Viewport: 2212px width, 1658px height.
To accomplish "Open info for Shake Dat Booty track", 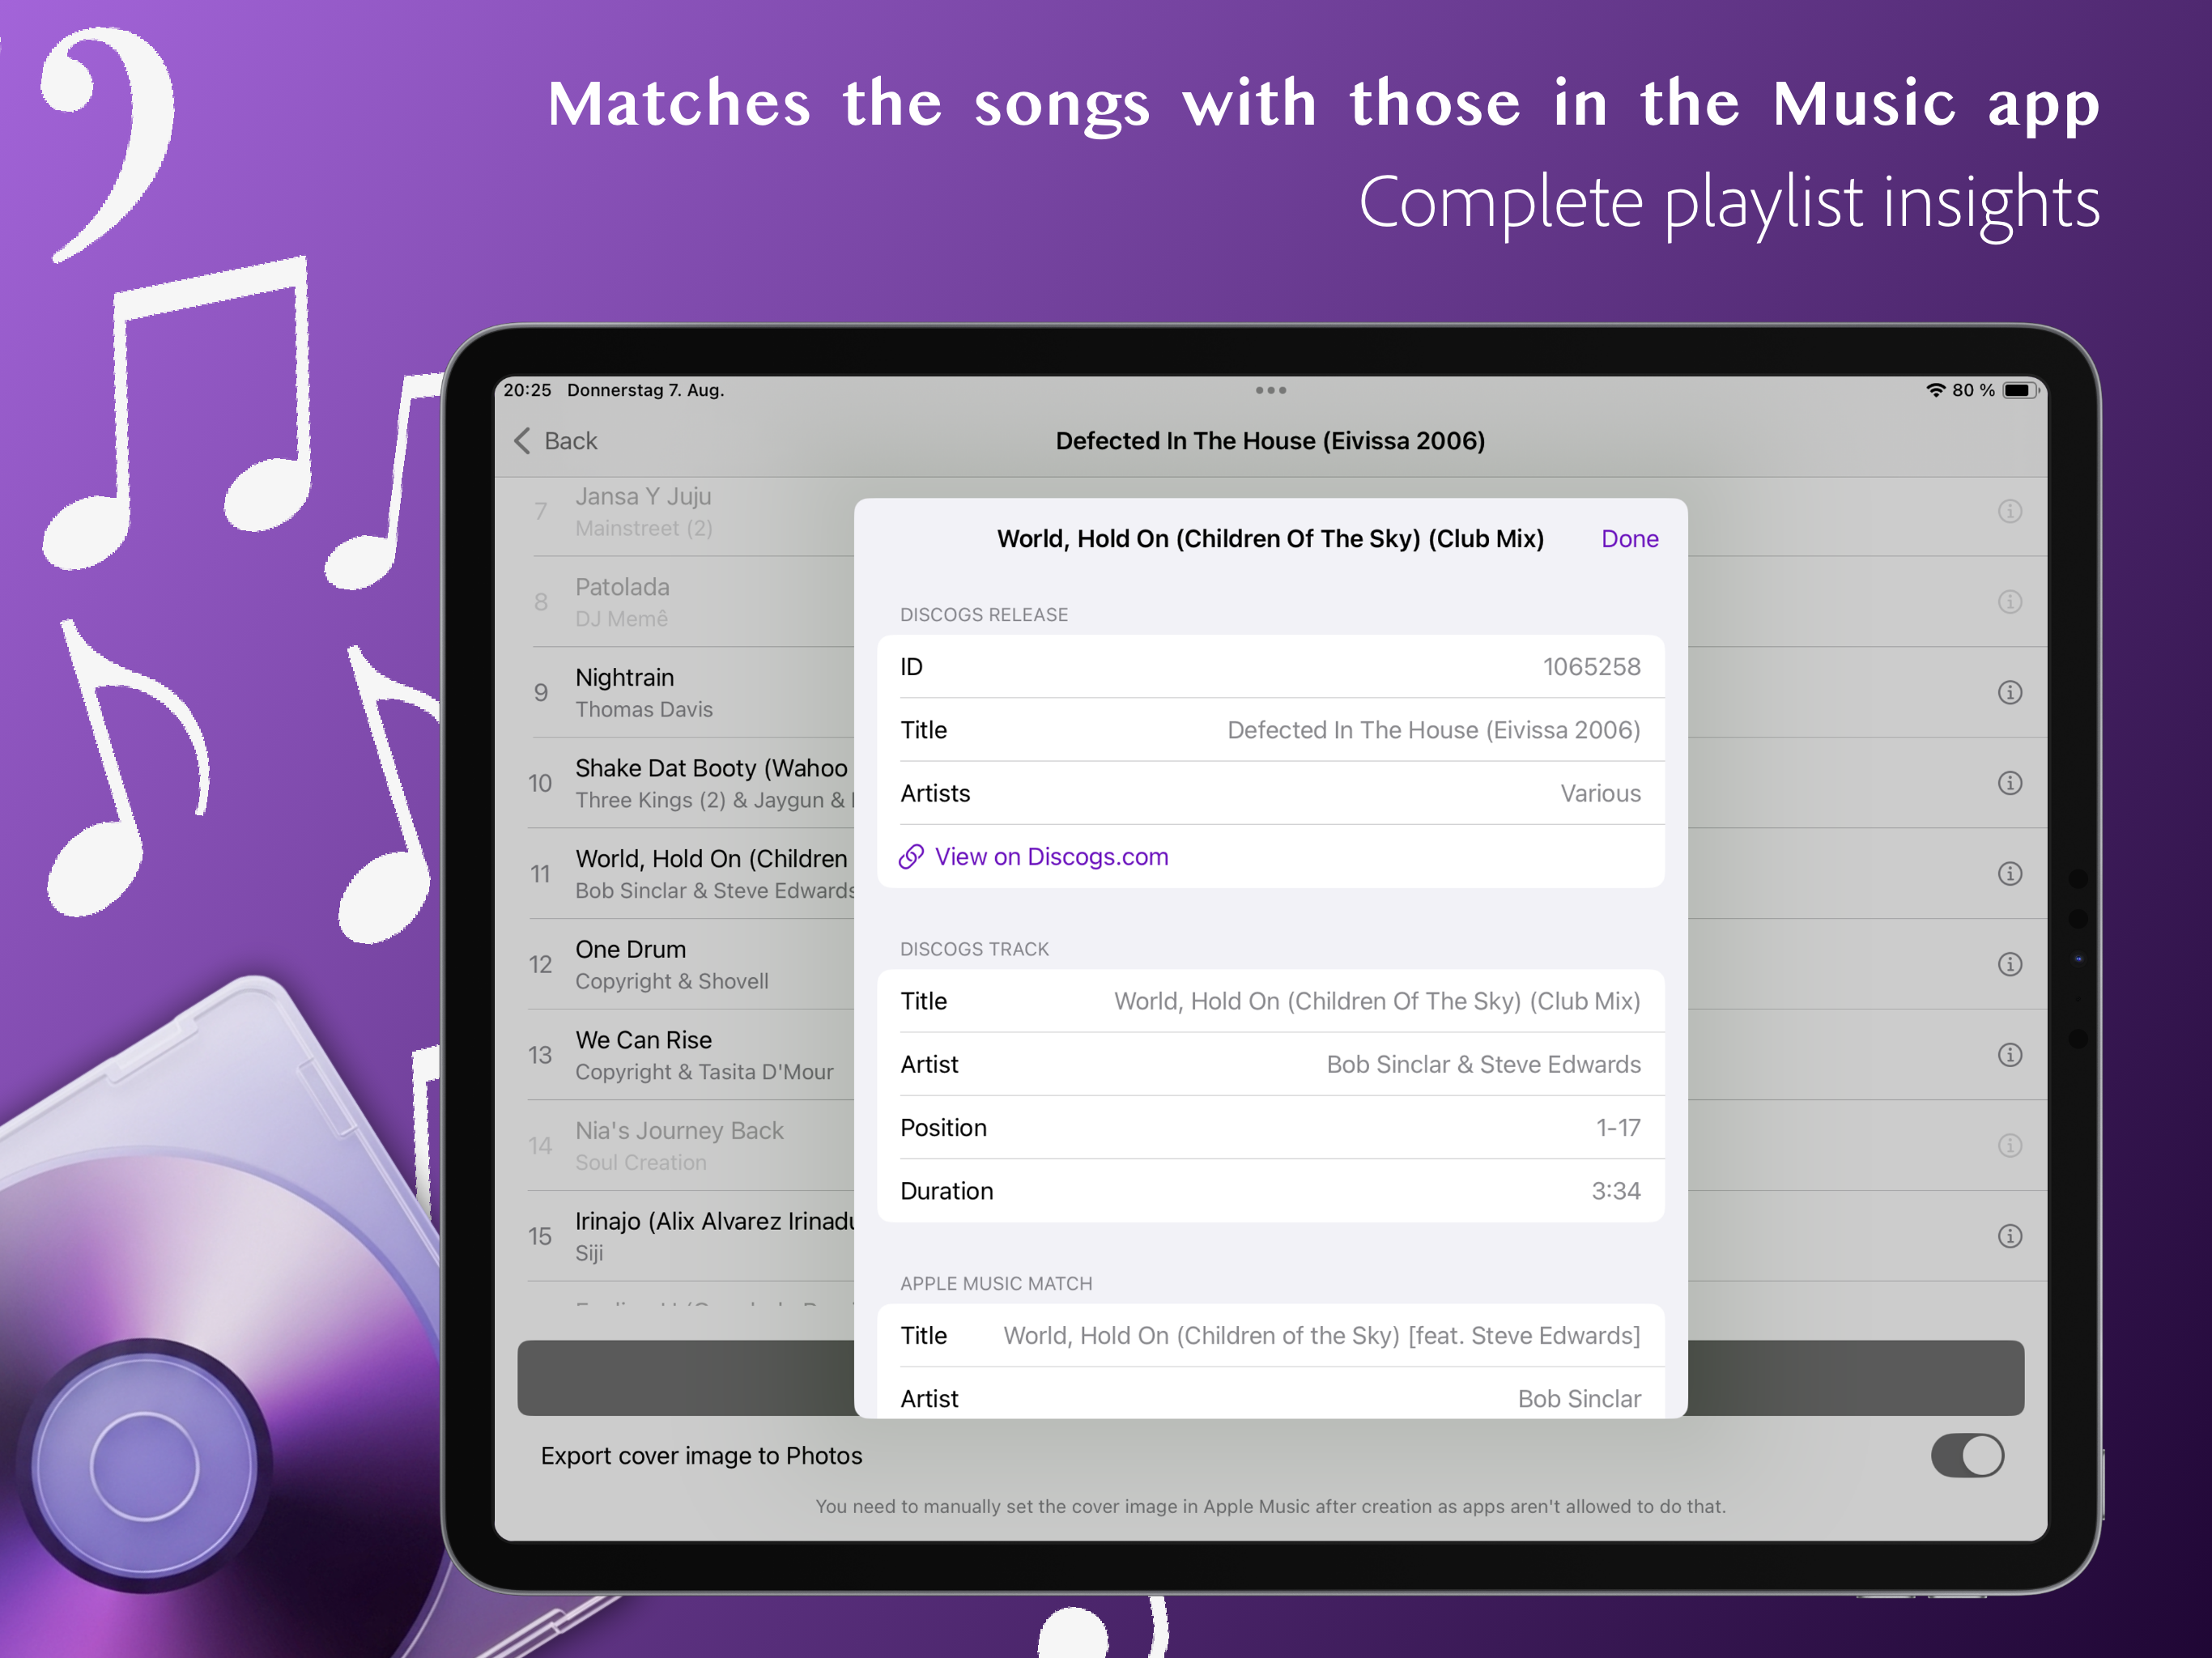I will (x=2010, y=784).
